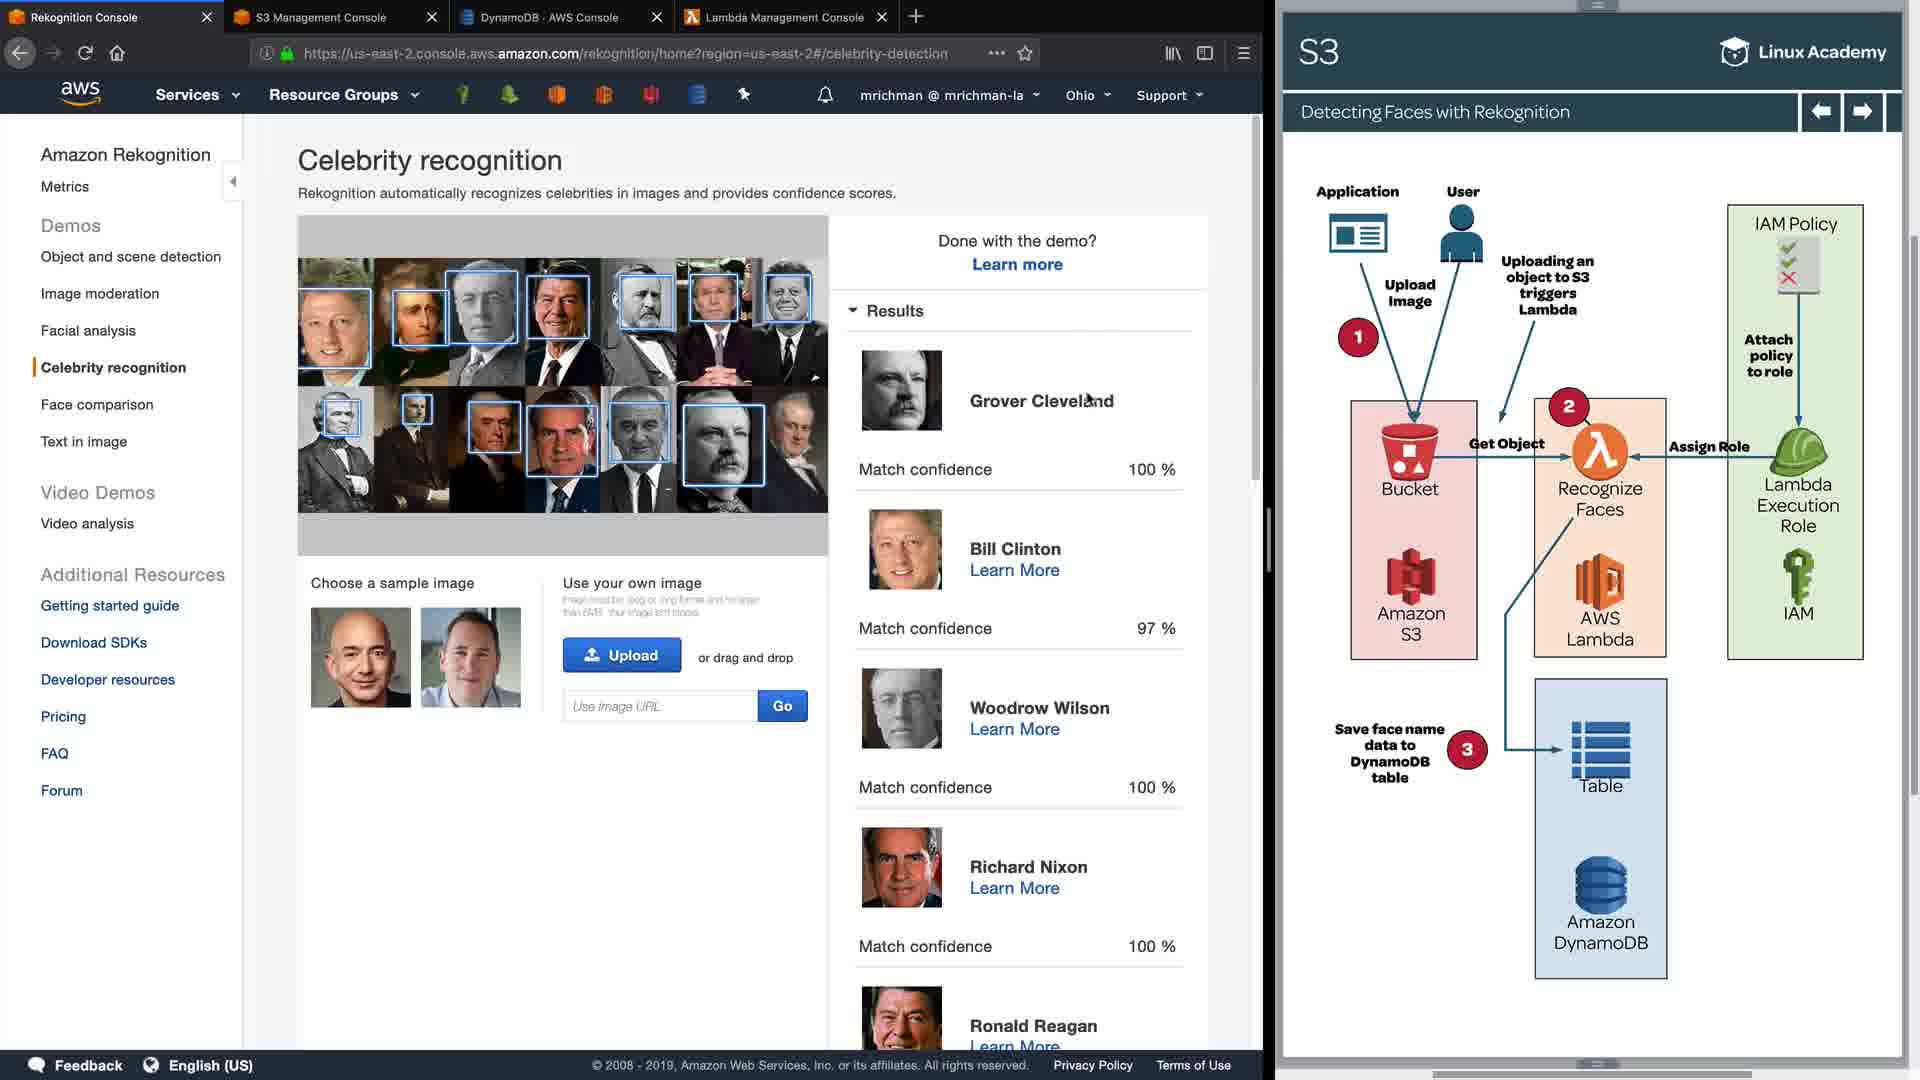
Task: Switch to Lambda Management Console tab
Action: [x=784, y=17]
